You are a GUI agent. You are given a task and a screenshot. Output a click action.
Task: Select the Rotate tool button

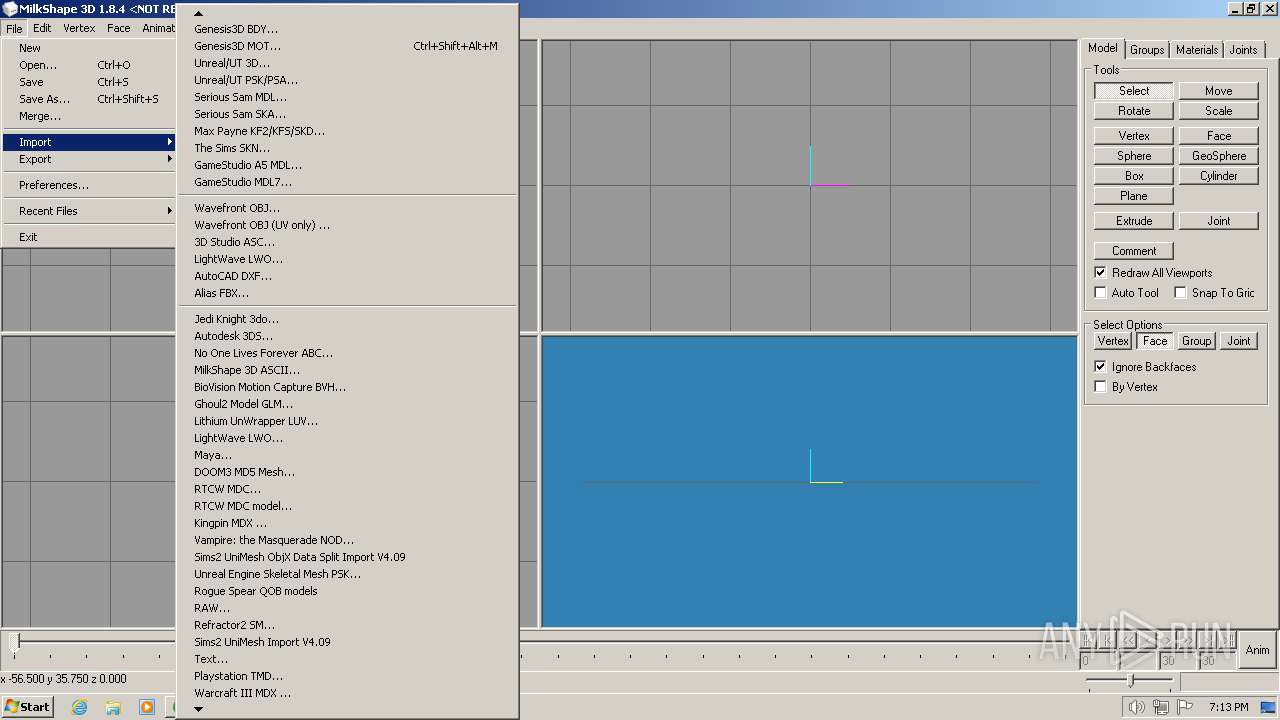[x=1134, y=111]
